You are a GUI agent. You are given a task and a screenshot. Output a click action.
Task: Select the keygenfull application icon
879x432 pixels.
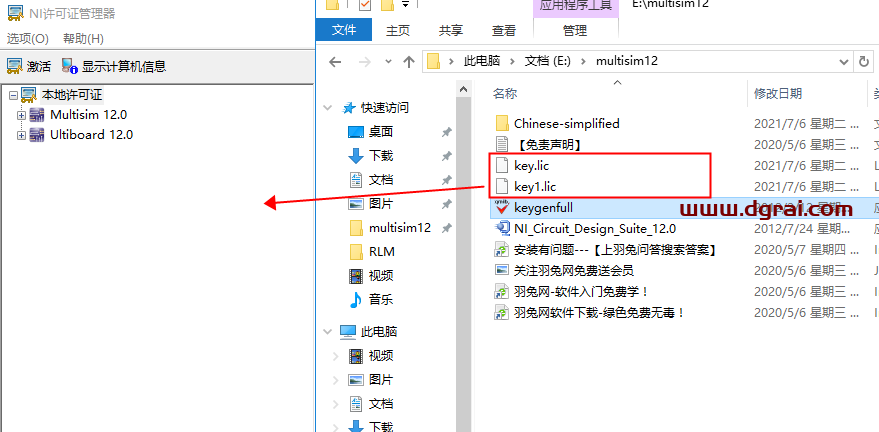coord(501,208)
